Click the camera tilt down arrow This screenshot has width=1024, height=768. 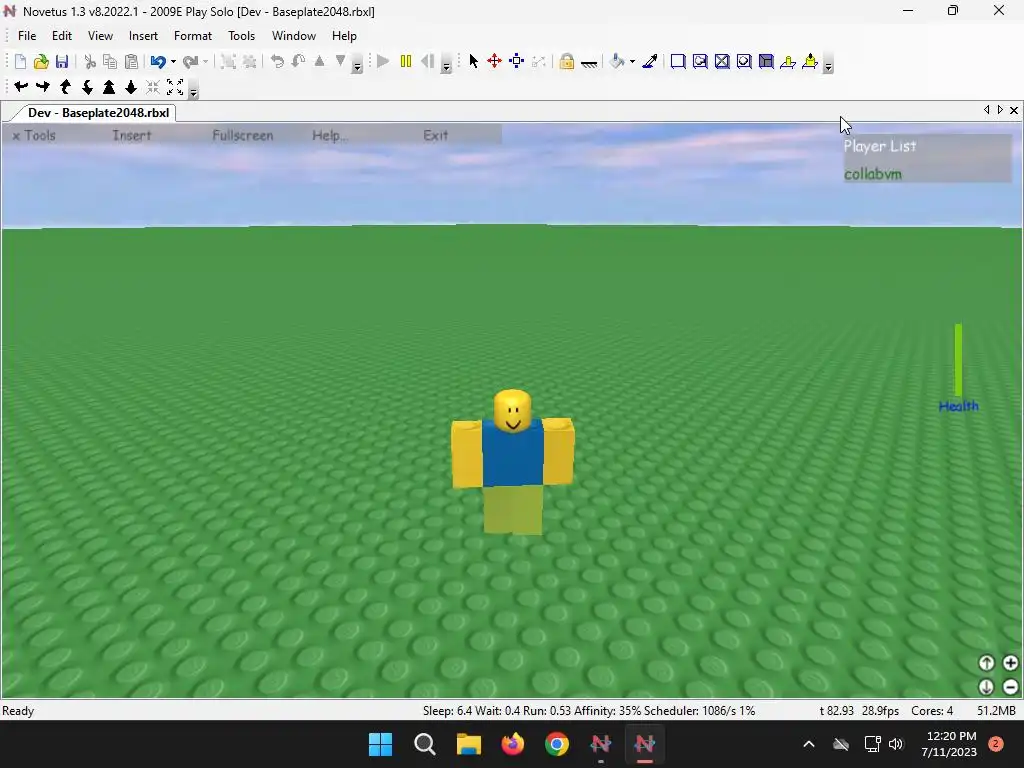pyautogui.click(x=87, y=86)
